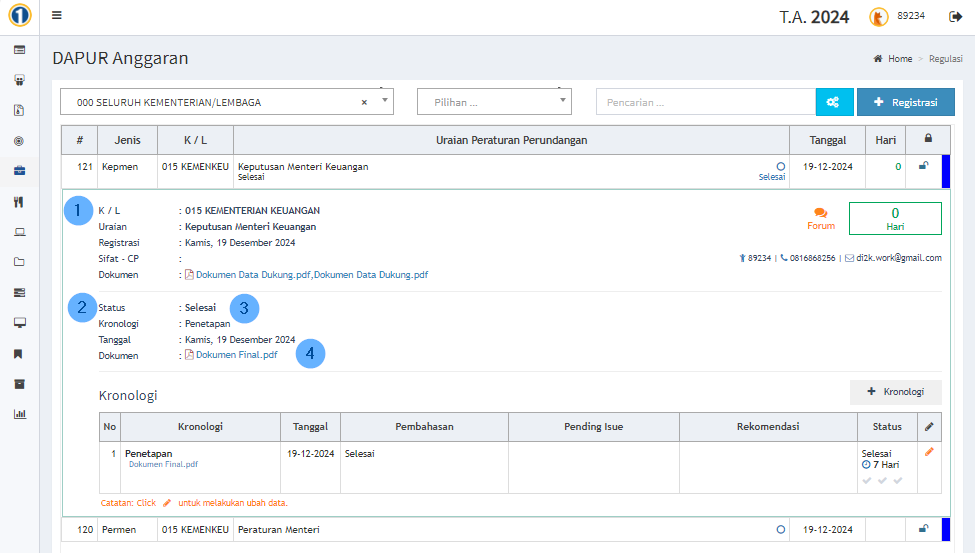Expand the Pilihan dropdown
This screenshot has width=975, height=553.
[x=494, y=102]
